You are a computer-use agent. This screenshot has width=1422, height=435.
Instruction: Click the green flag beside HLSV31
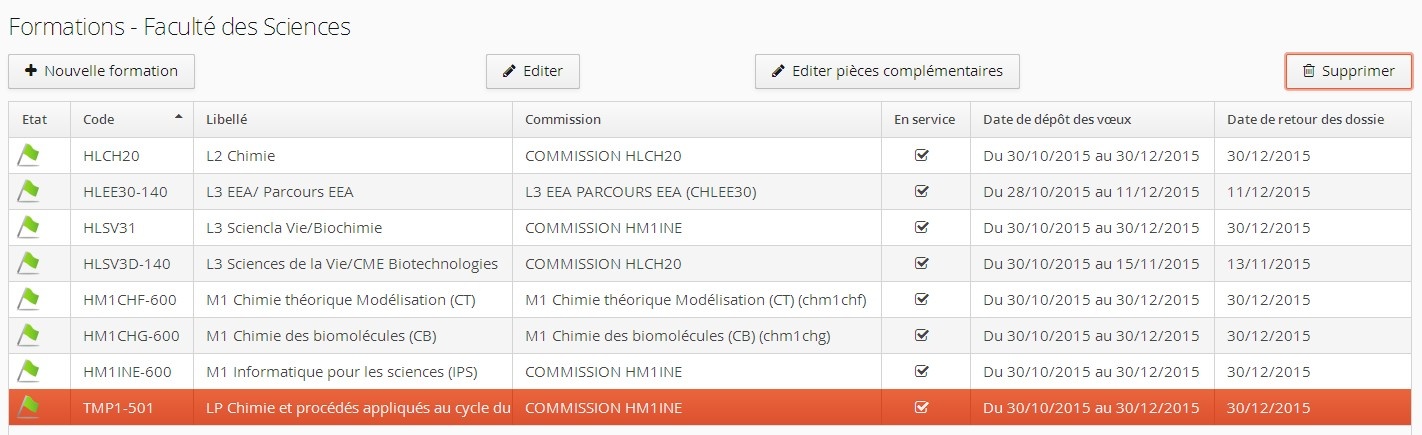[x=28, y=227]
